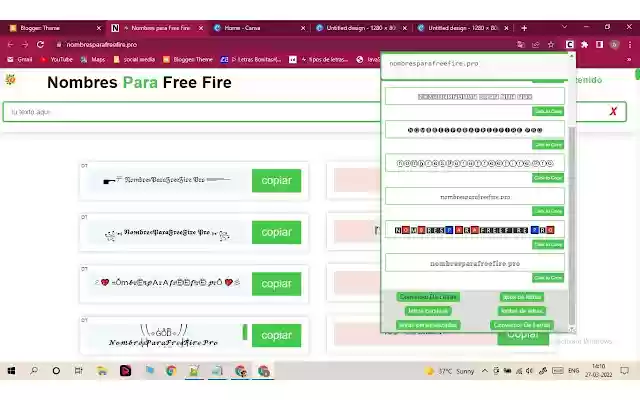Viewport: 640px width, 400px height.
Task: Open notification center on taskbar
Action: (x=624, y=371)
